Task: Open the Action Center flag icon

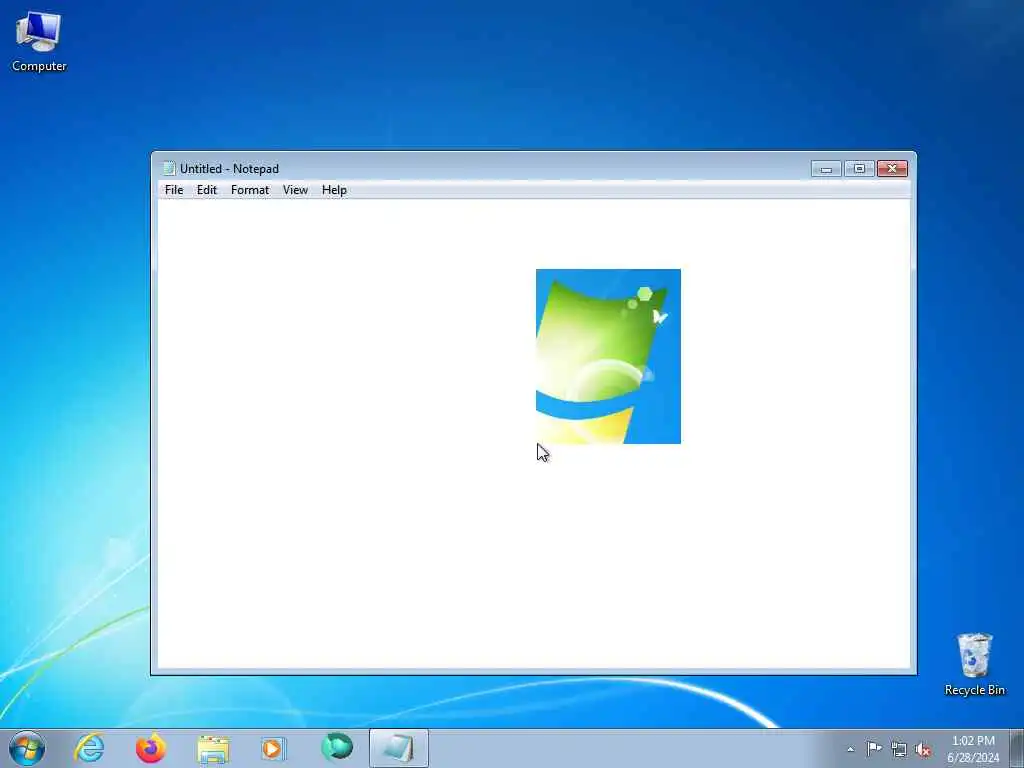Action: 874,749
